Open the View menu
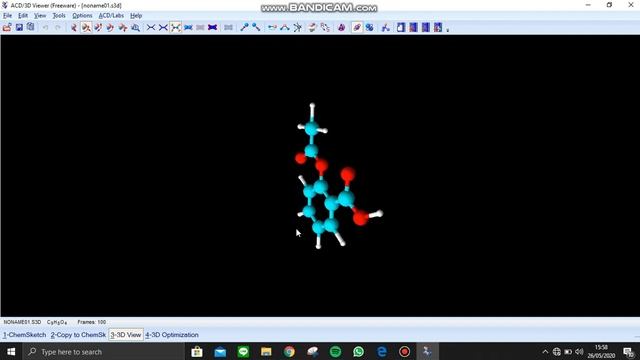 (x=40, y=16)
